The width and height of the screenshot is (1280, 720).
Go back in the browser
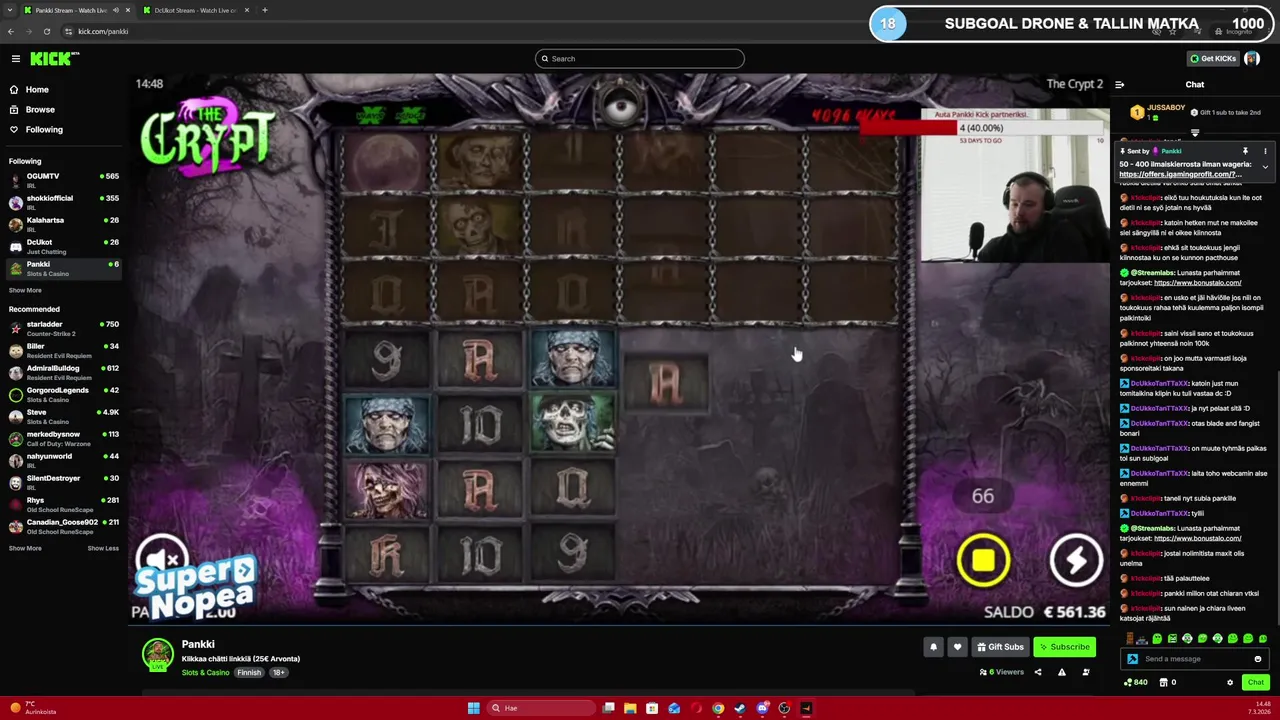11,31
